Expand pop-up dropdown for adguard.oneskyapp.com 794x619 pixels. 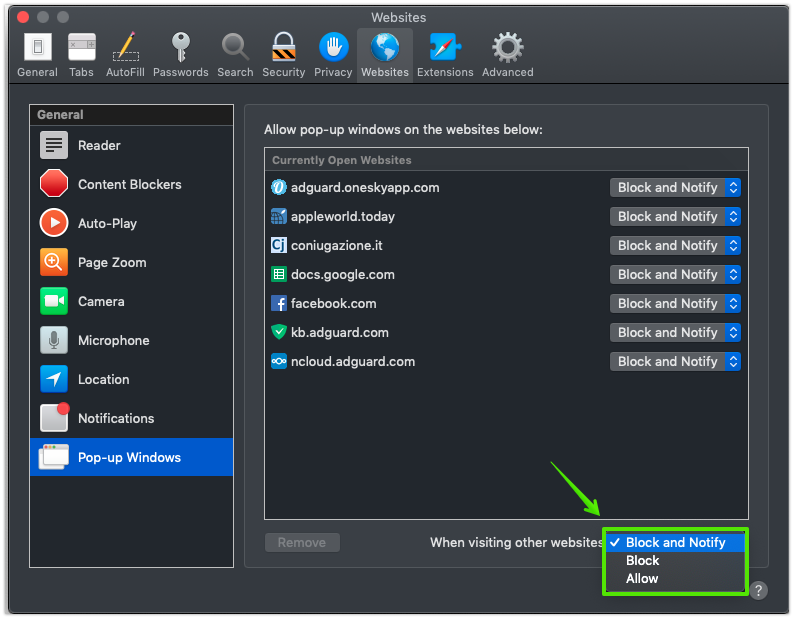(x=675, y=187)
